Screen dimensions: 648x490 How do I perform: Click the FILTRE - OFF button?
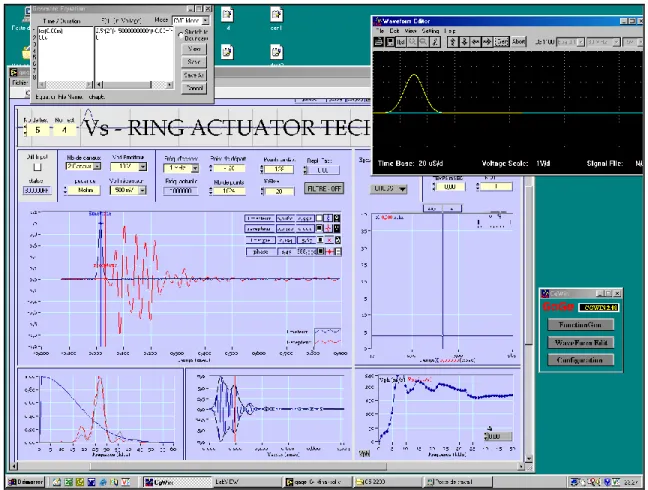(x=324, y=188)
